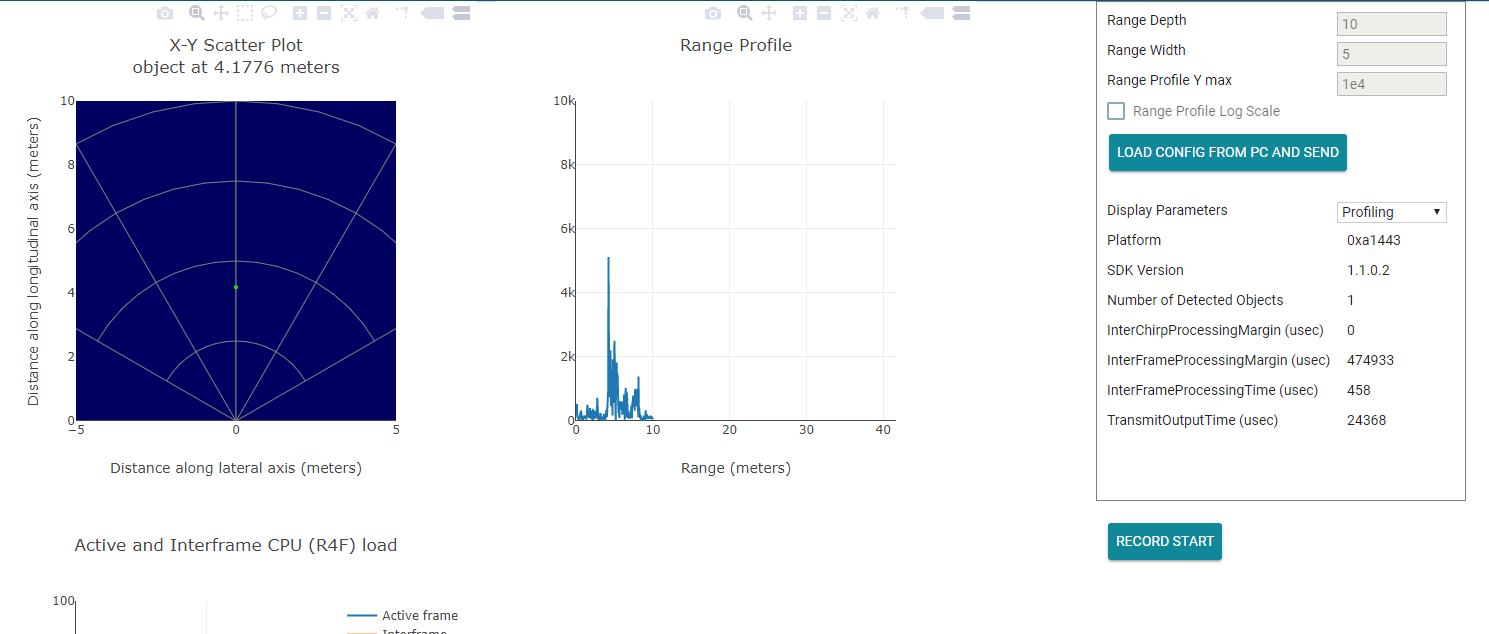Click 'Range Profile Log Scale' label text
Viewport: 1489px width, 634px height.
point(1206,111)
